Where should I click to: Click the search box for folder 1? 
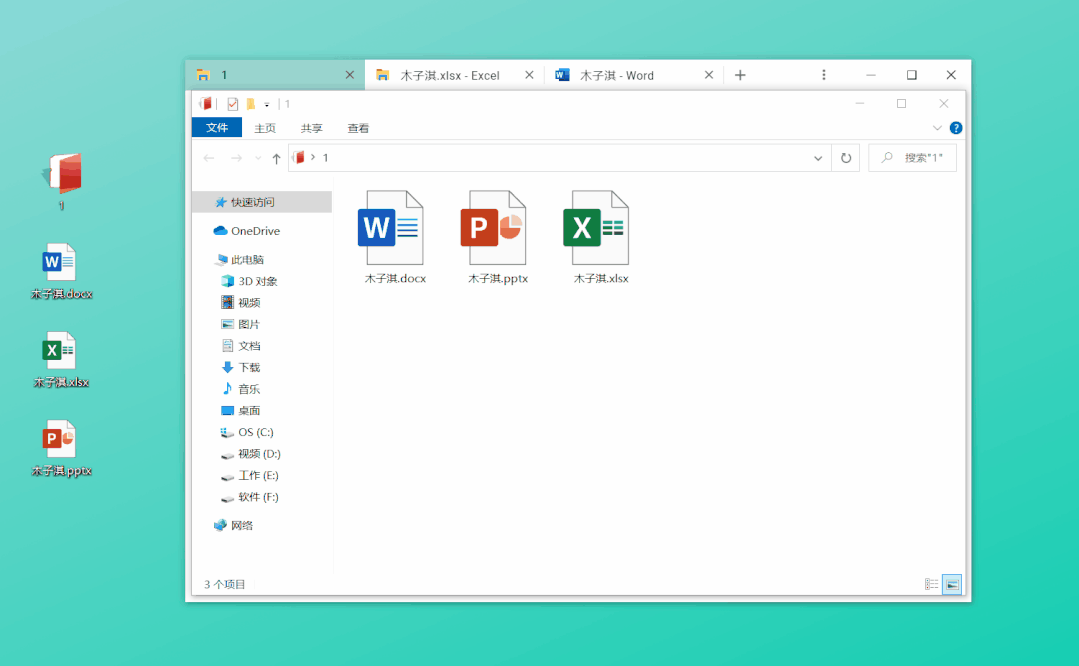(x=912, y=158)
